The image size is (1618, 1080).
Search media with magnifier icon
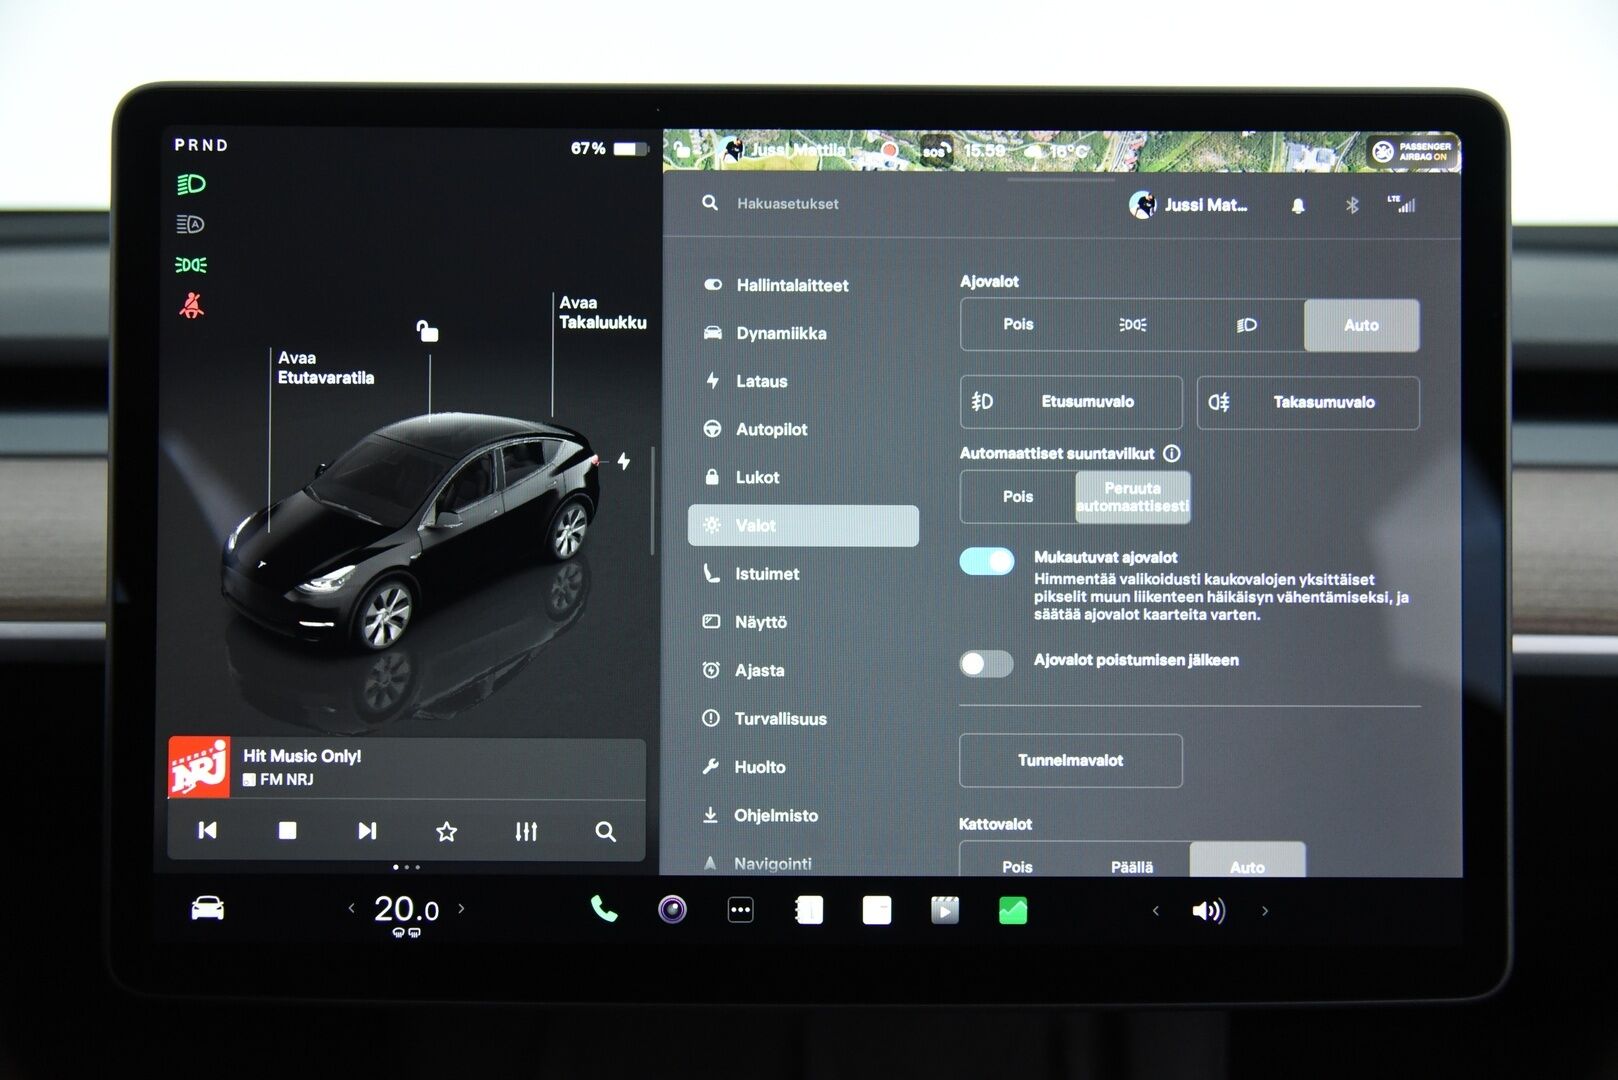(605, 831)
